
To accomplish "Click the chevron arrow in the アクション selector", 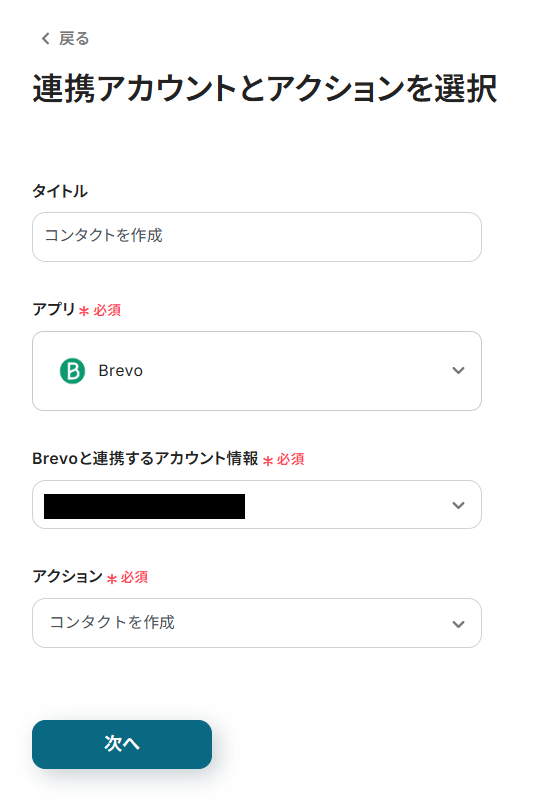I will (458, 624).
